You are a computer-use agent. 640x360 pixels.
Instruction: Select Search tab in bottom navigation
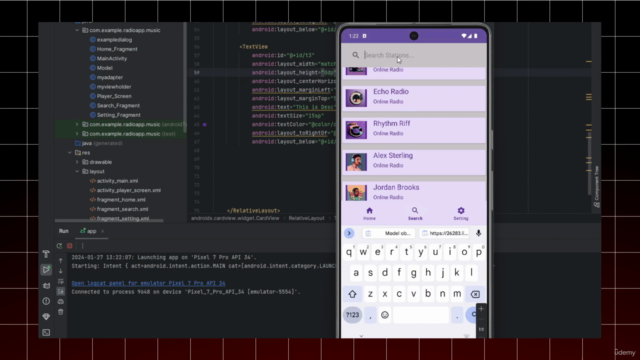415,213
